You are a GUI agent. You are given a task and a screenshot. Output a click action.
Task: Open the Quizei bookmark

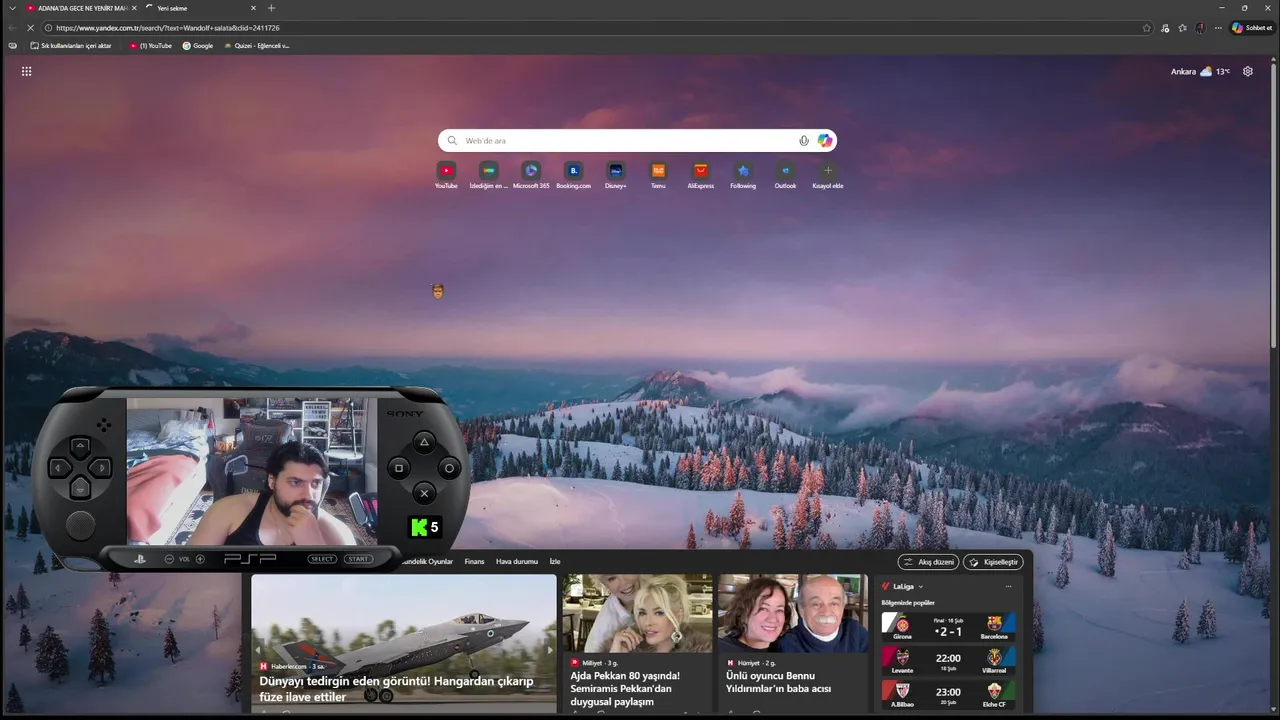[257, 46]
